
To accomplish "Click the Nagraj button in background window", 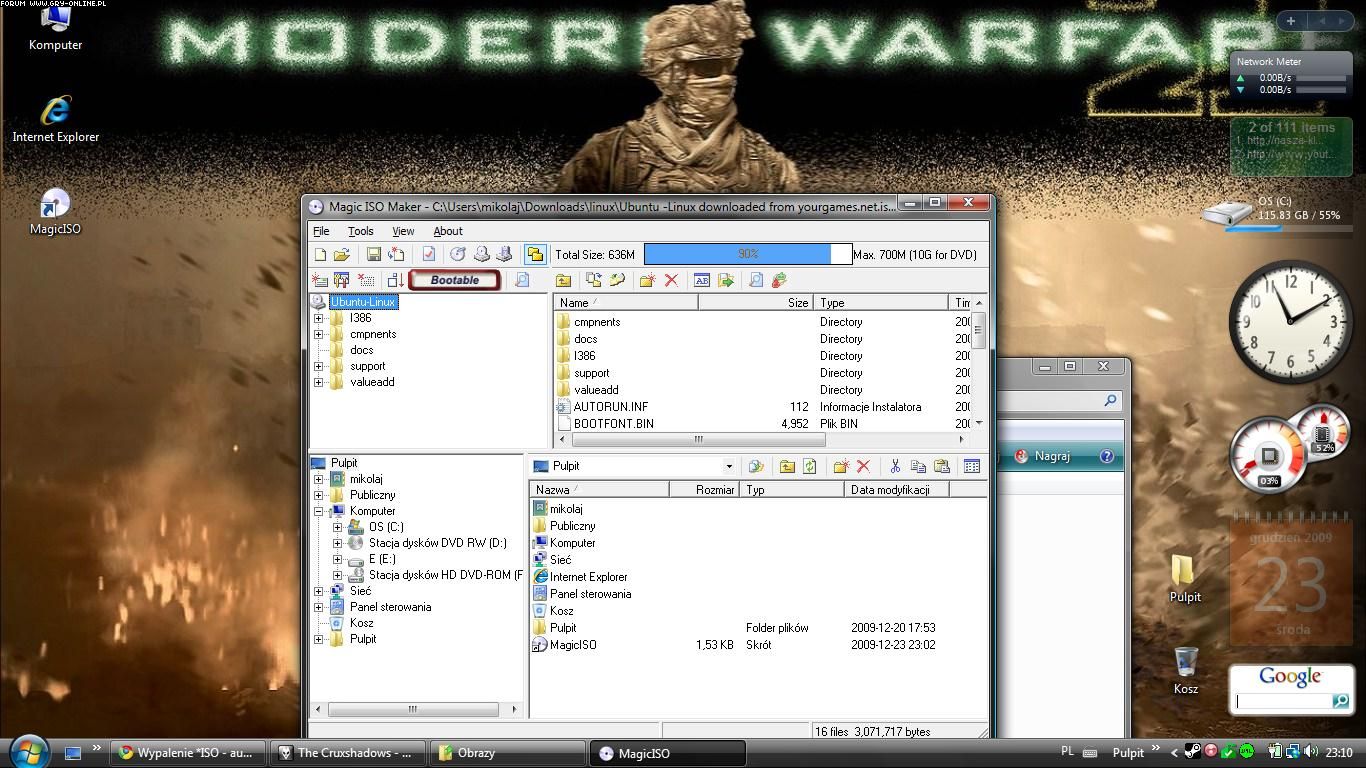I will [1044, 456].
